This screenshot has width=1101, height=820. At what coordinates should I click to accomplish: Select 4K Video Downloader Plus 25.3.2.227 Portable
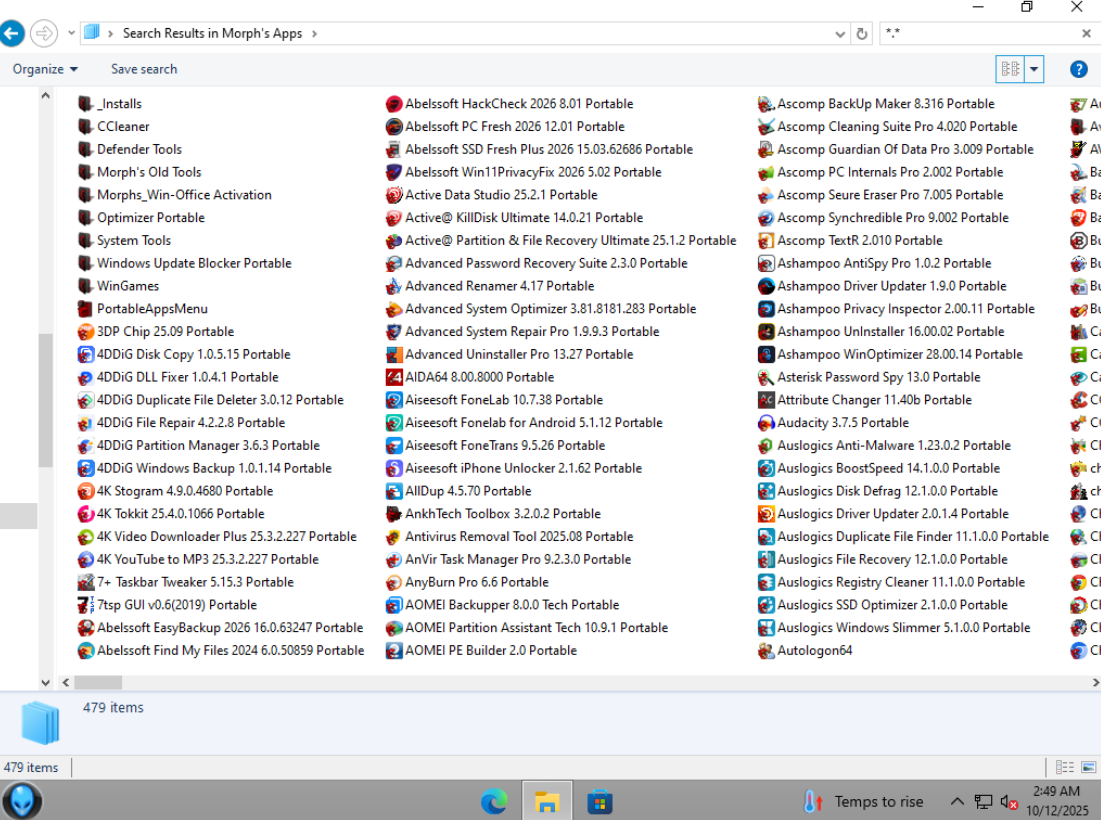pos(217,536)
